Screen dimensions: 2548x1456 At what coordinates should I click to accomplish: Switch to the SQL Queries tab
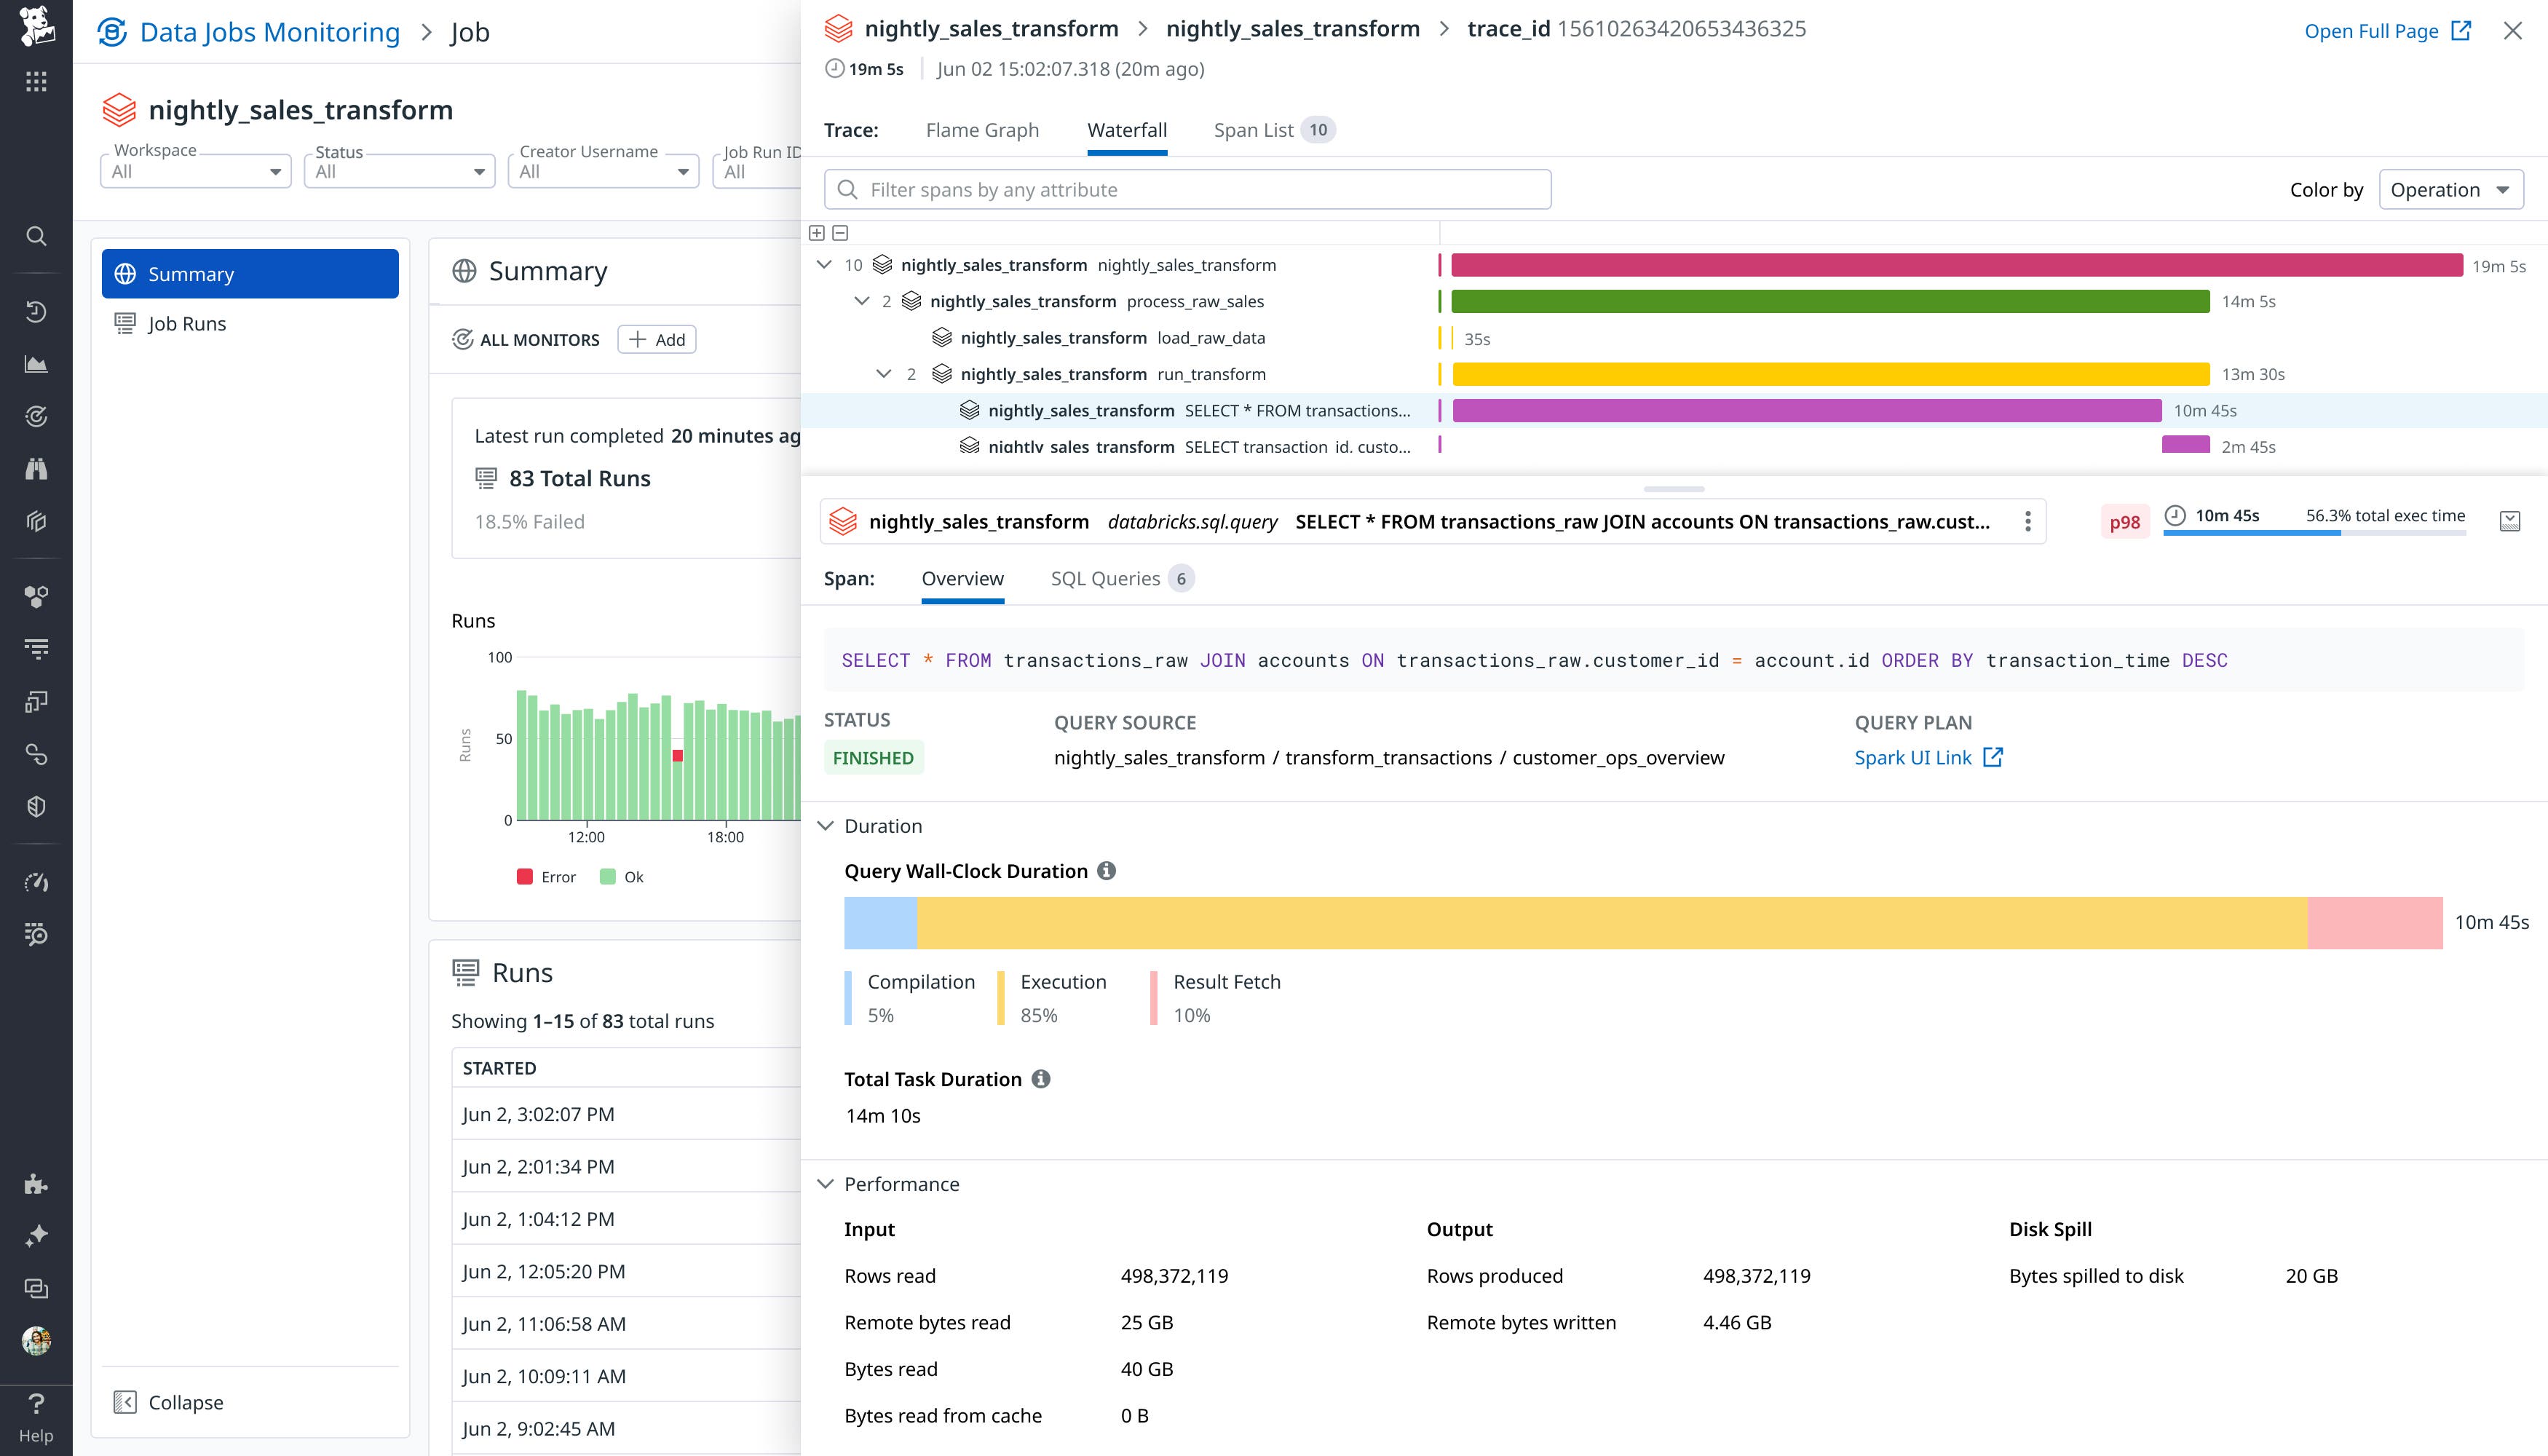pyautogui.click(x=1105, y=578)
